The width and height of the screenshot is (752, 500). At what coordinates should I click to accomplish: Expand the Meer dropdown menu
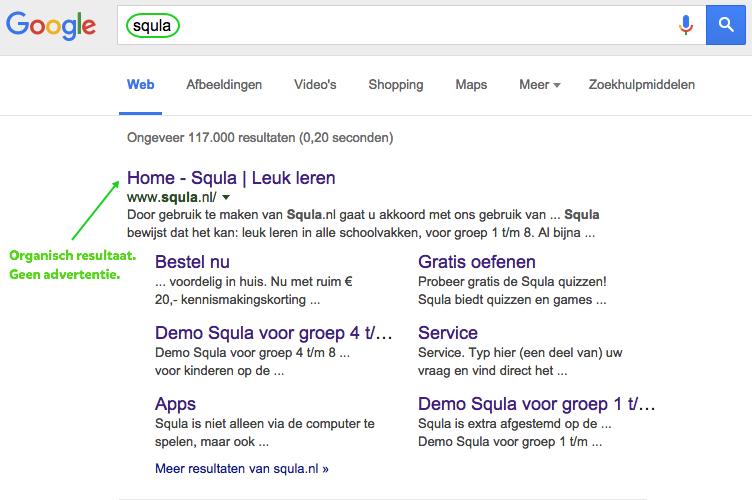click(539, 85)
